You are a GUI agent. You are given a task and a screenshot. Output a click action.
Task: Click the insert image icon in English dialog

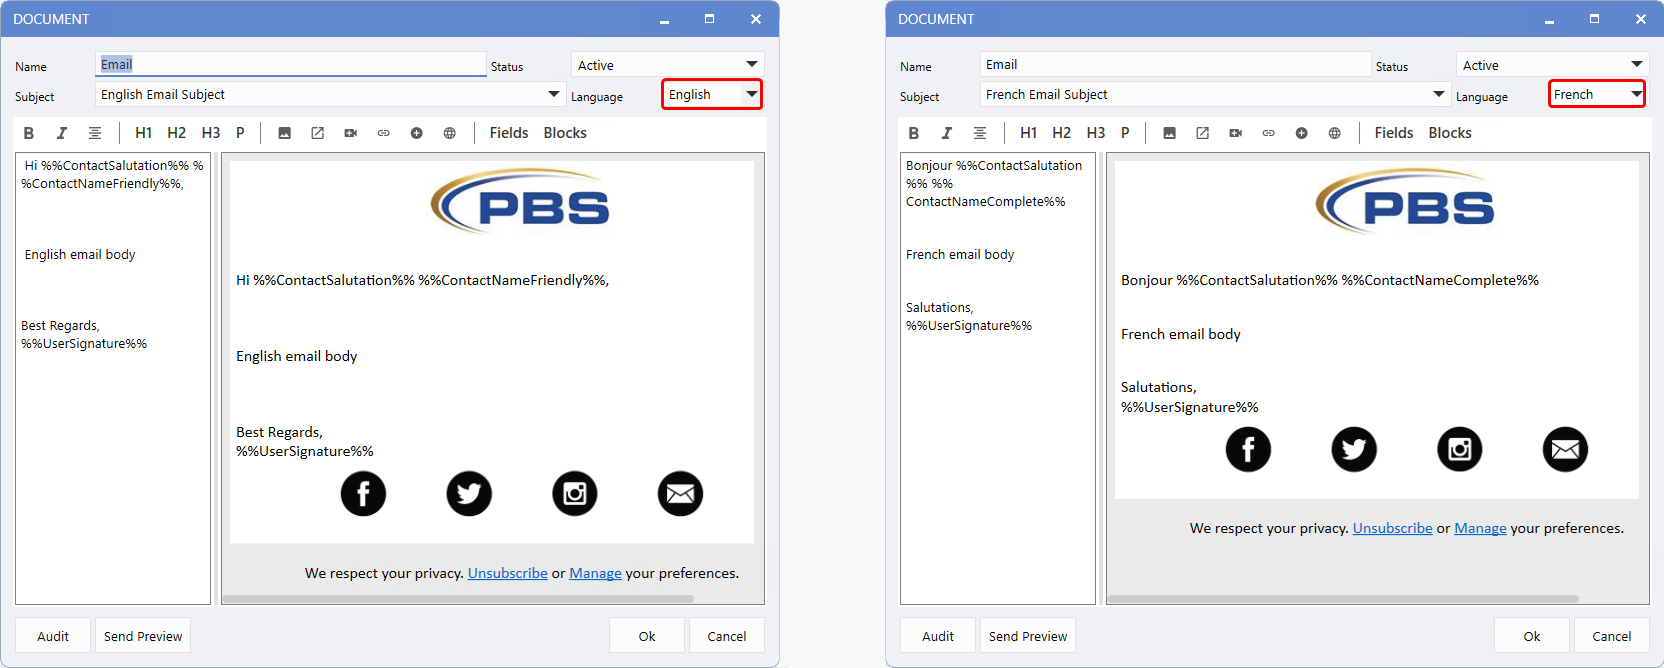[x=284, y=133]
